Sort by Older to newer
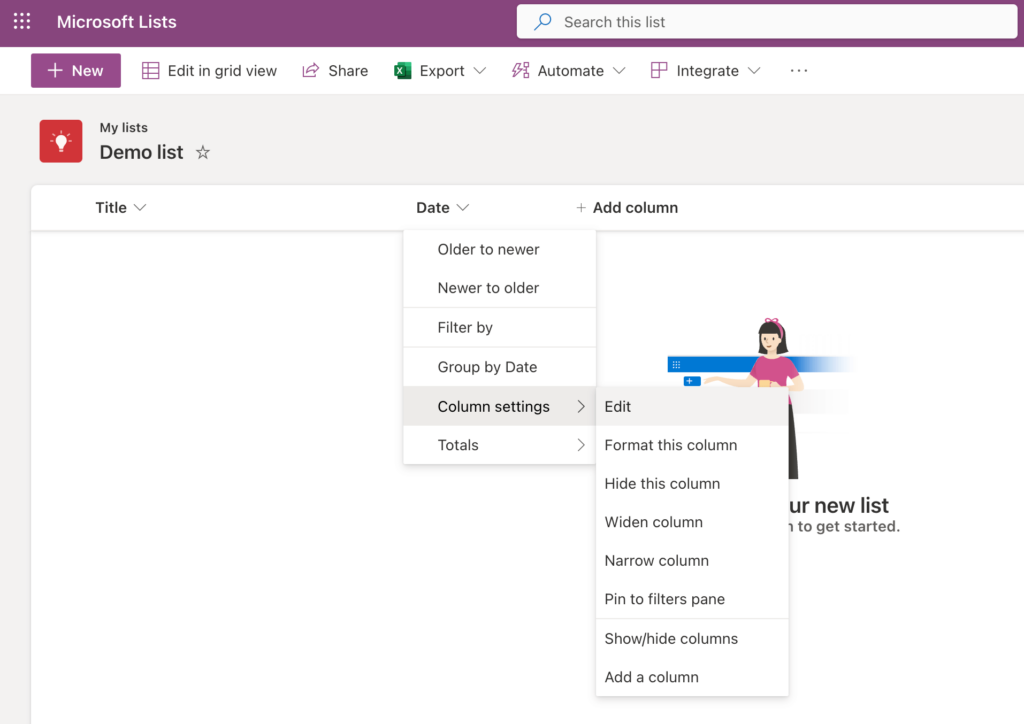 pyautogui.click(x=500, y=249)
